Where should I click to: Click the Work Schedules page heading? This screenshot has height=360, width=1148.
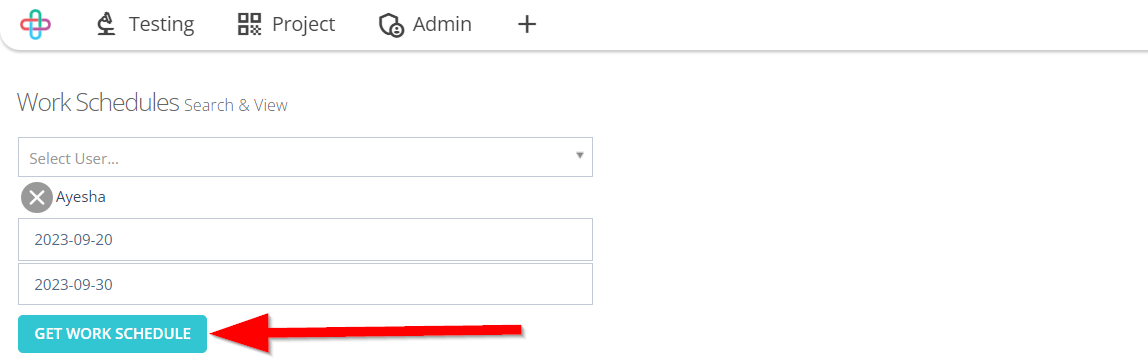pos(98,102)
